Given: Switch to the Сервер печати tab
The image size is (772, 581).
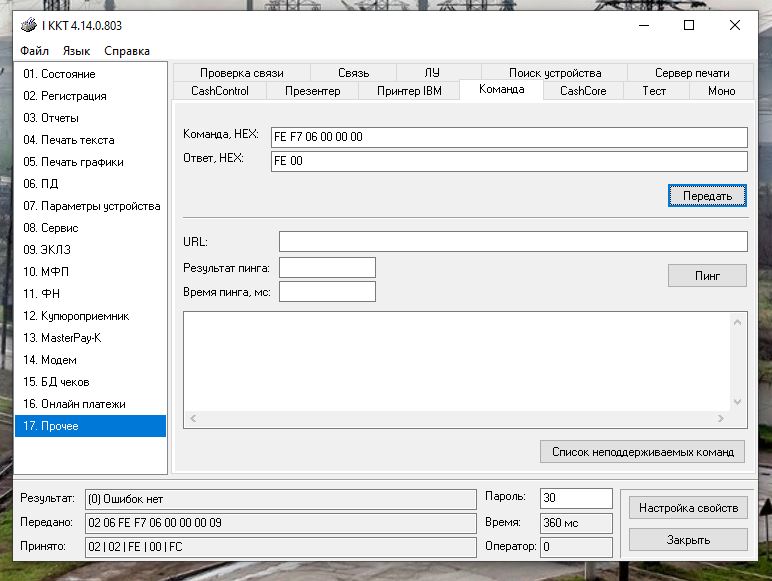Looking at the screenshot, I should [x=692, y=73].
